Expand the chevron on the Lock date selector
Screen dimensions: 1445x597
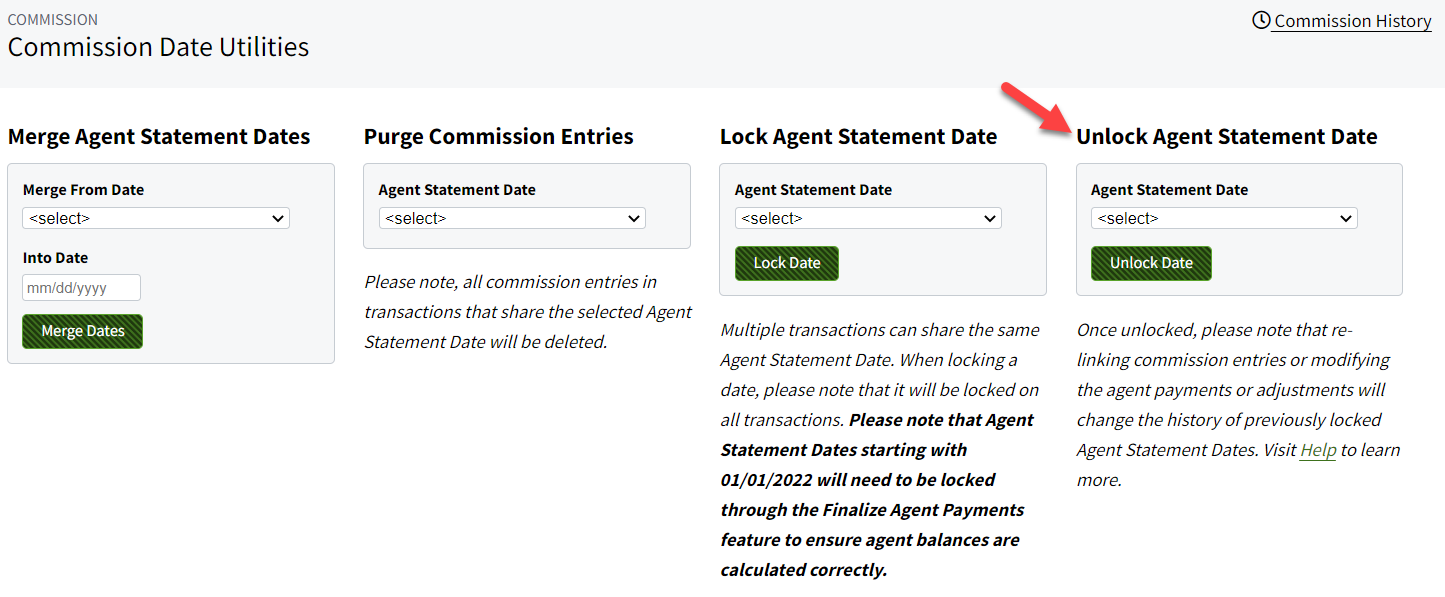tap(990, 218)
